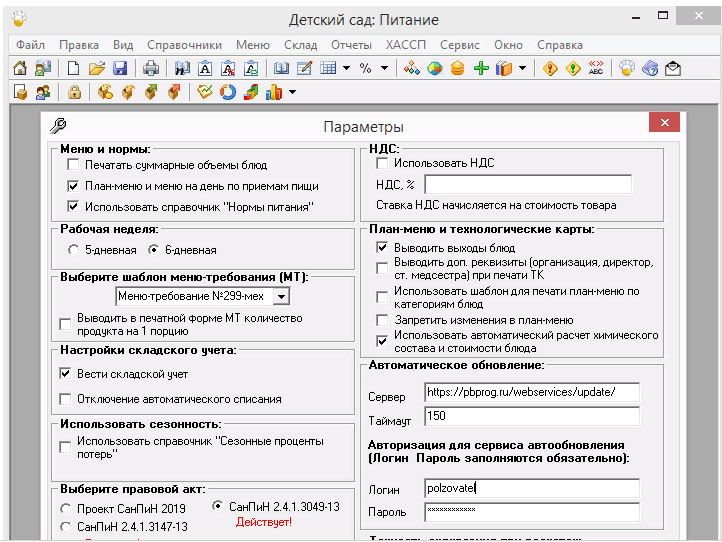Viewport: 722px width, 542px height.
Task: Open the 'Меню-требование №299-мех' template dropdown
Action: point(281,296)
